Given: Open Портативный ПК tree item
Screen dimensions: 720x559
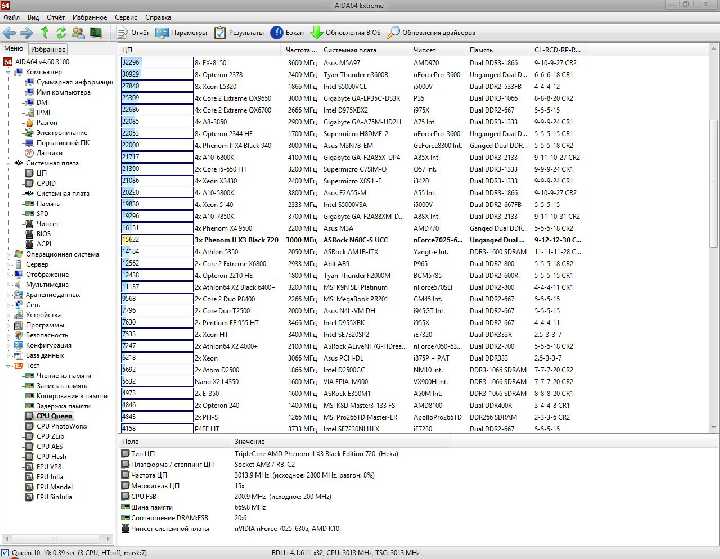Looking at the screenshot, I should tap(57, 143).
